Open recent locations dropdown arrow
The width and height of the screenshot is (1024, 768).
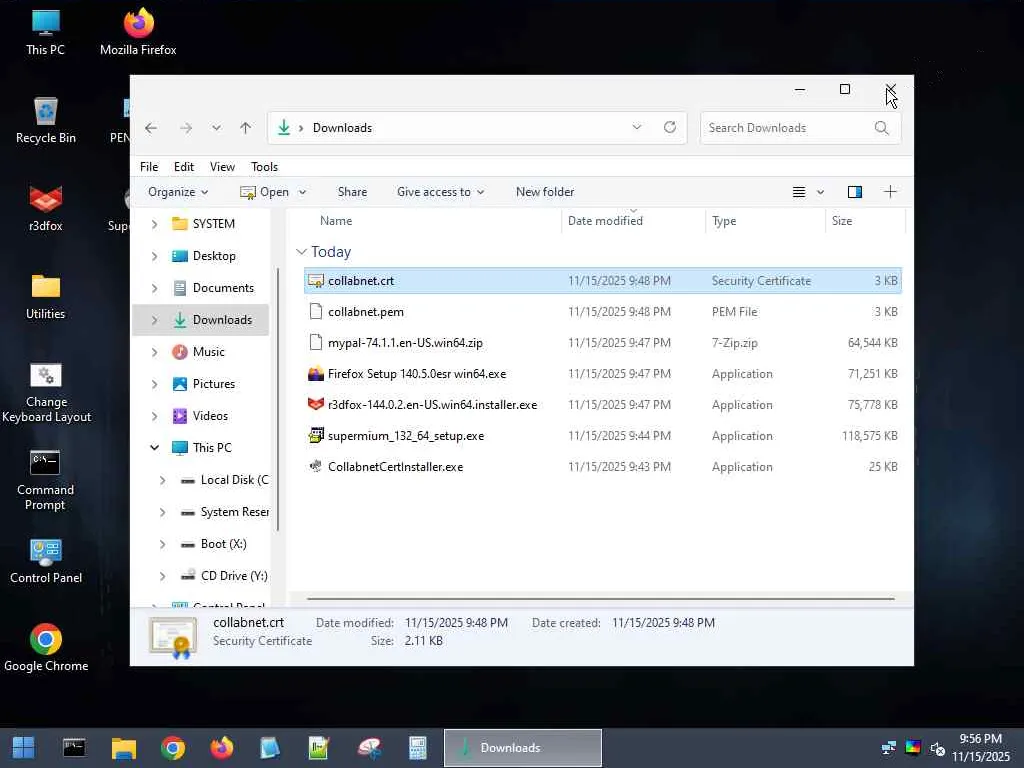click(216, 128)
